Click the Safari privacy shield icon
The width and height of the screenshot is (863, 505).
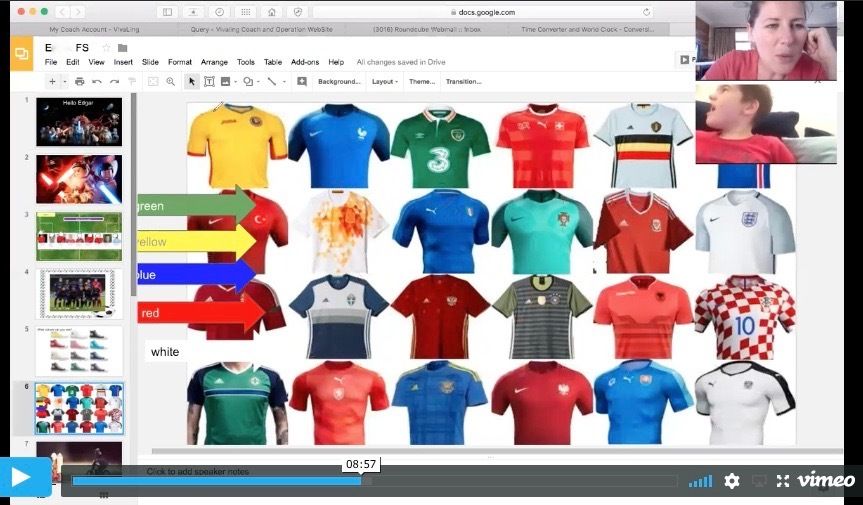click(x=298, y=12)
